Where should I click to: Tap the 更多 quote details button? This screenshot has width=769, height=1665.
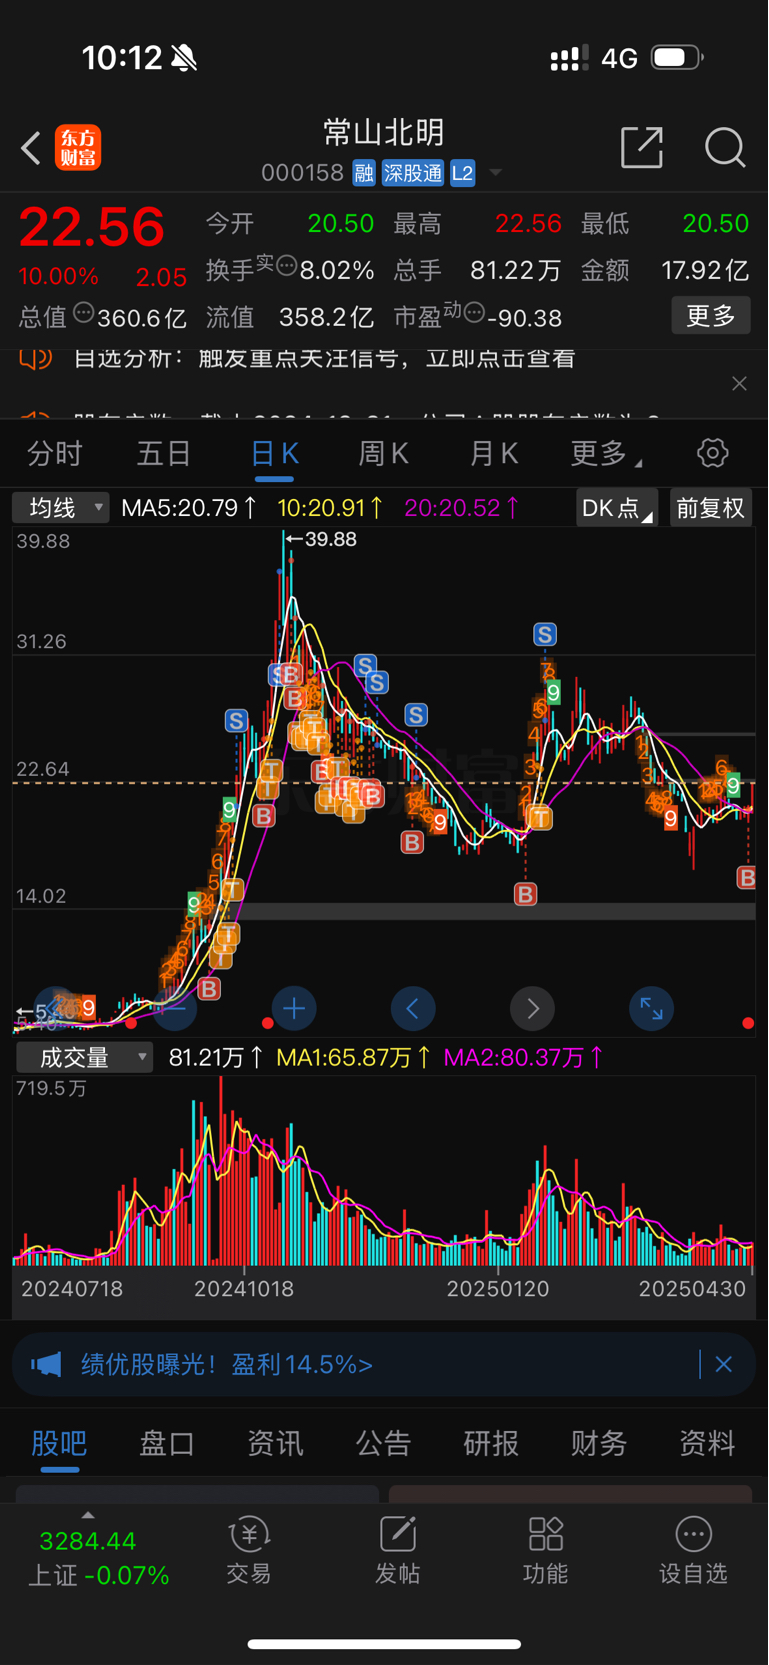click(711, 316)
